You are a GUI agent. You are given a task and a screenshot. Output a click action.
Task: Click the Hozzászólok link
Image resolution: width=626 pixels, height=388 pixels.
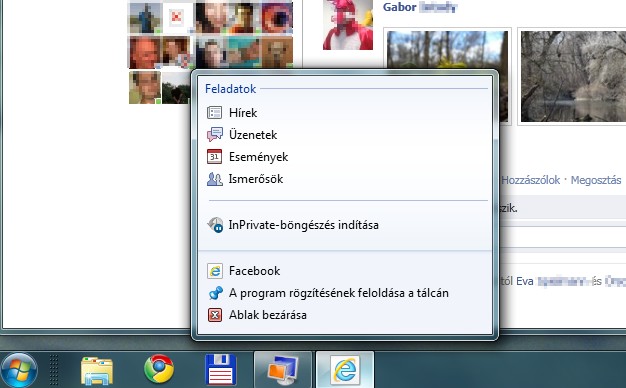click(531, 180)
